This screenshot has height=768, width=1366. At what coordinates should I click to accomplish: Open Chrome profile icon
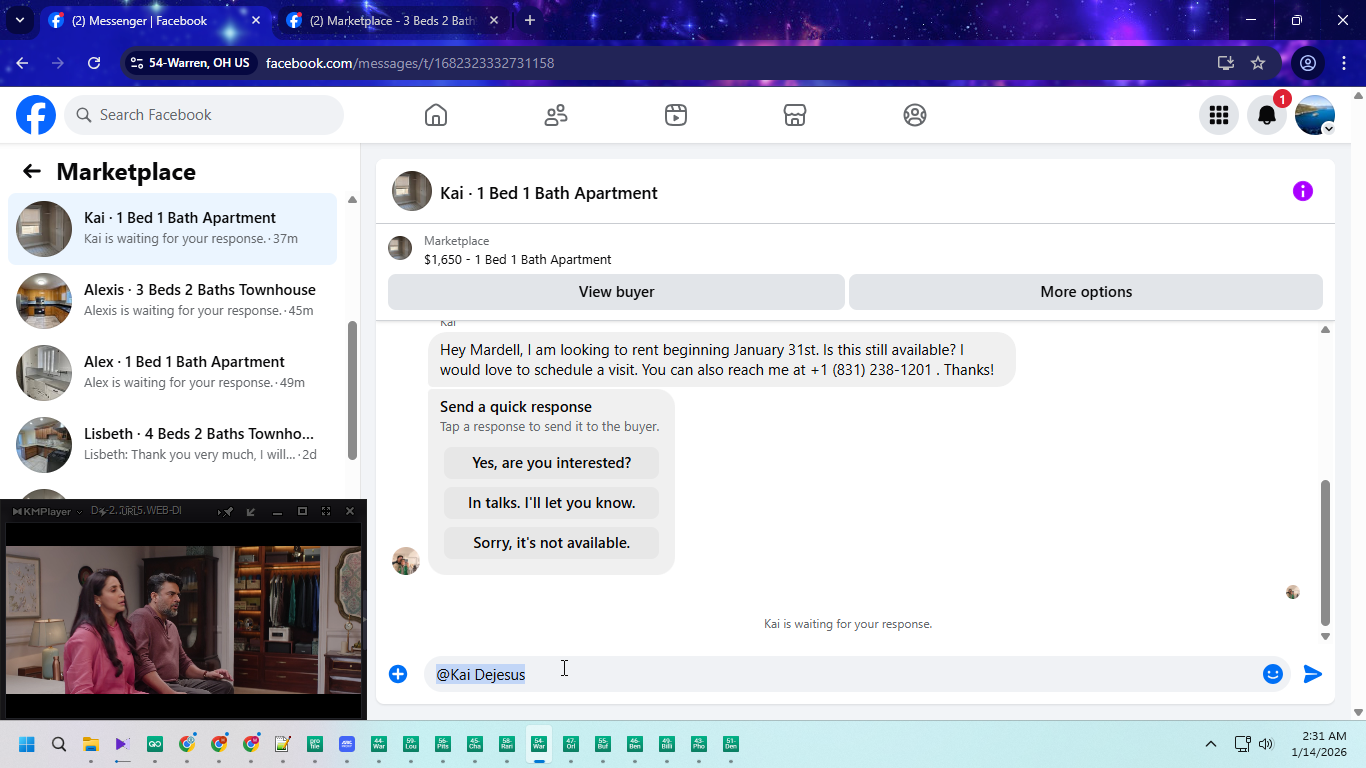[x=1307, y=63]
